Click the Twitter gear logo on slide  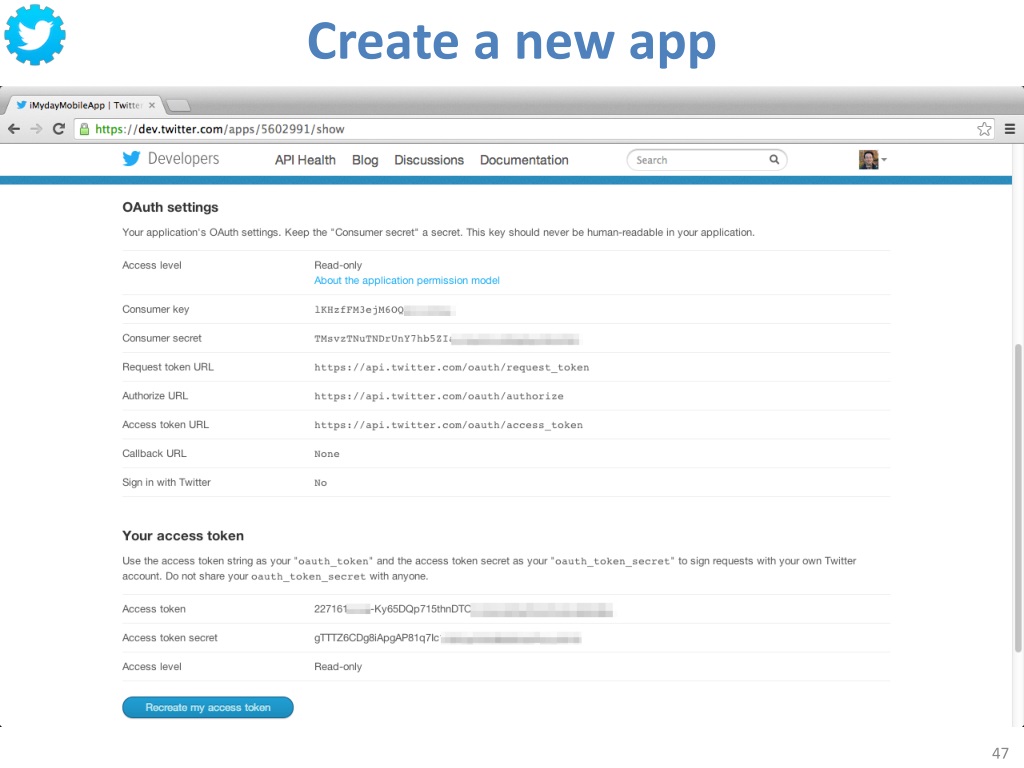coord(35,35)
